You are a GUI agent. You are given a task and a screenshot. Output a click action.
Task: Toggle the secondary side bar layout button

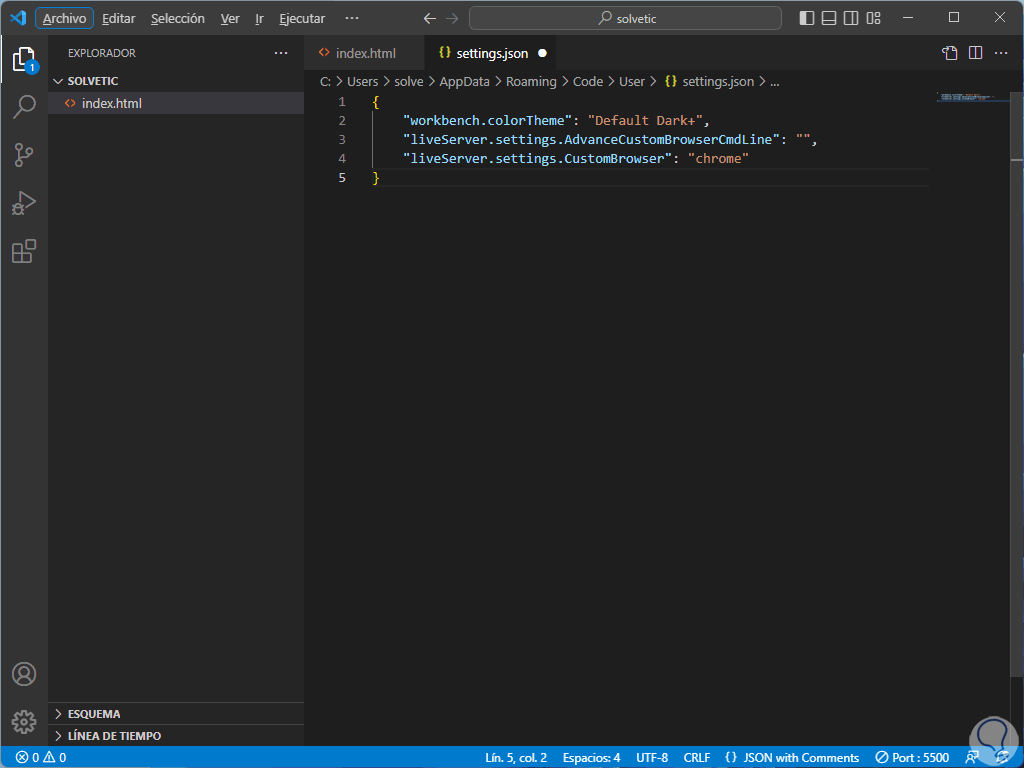851,18
